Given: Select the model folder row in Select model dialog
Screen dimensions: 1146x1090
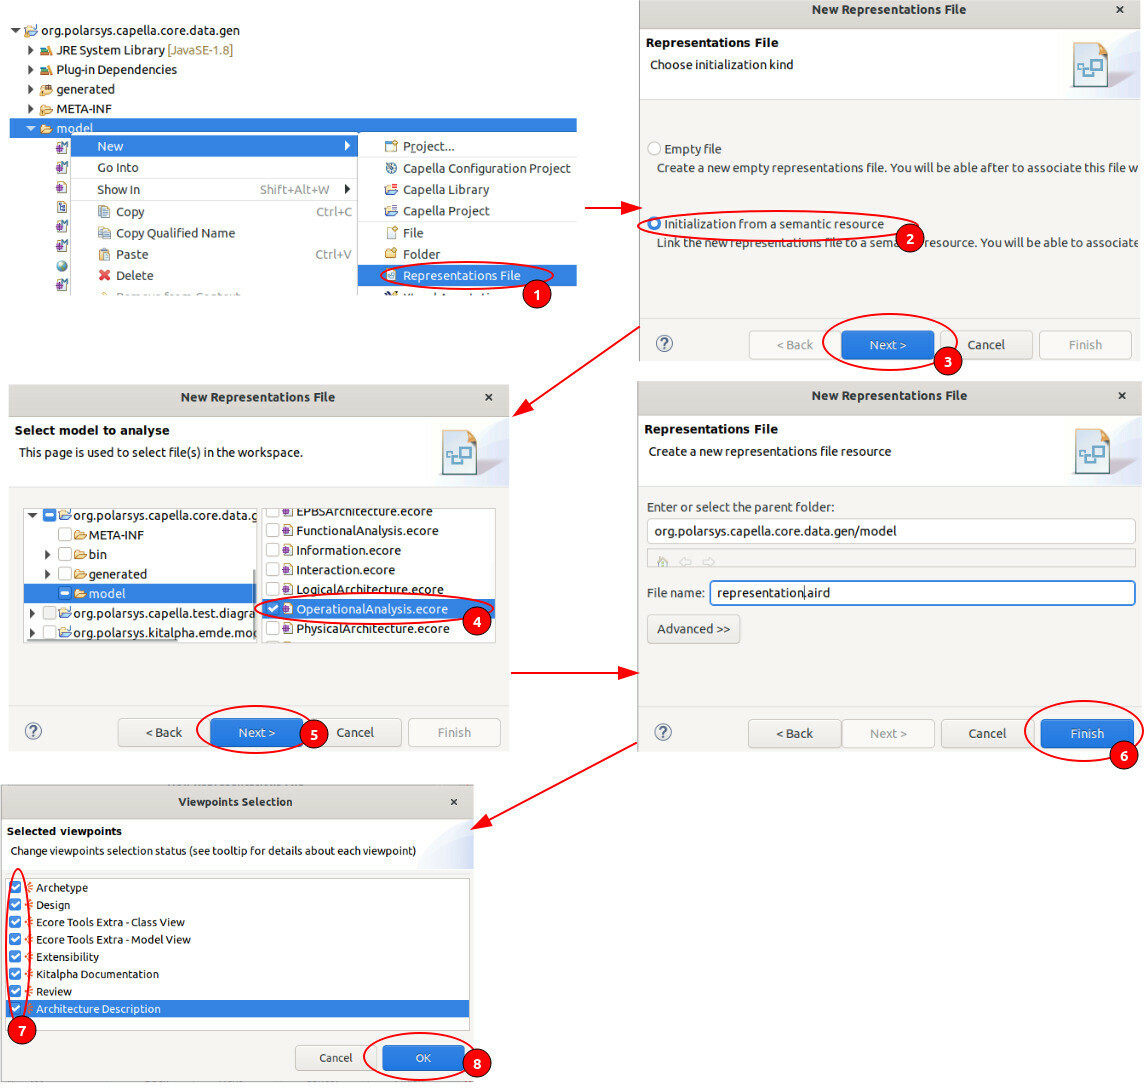Looking at the screenshot, I should point(139,594).
